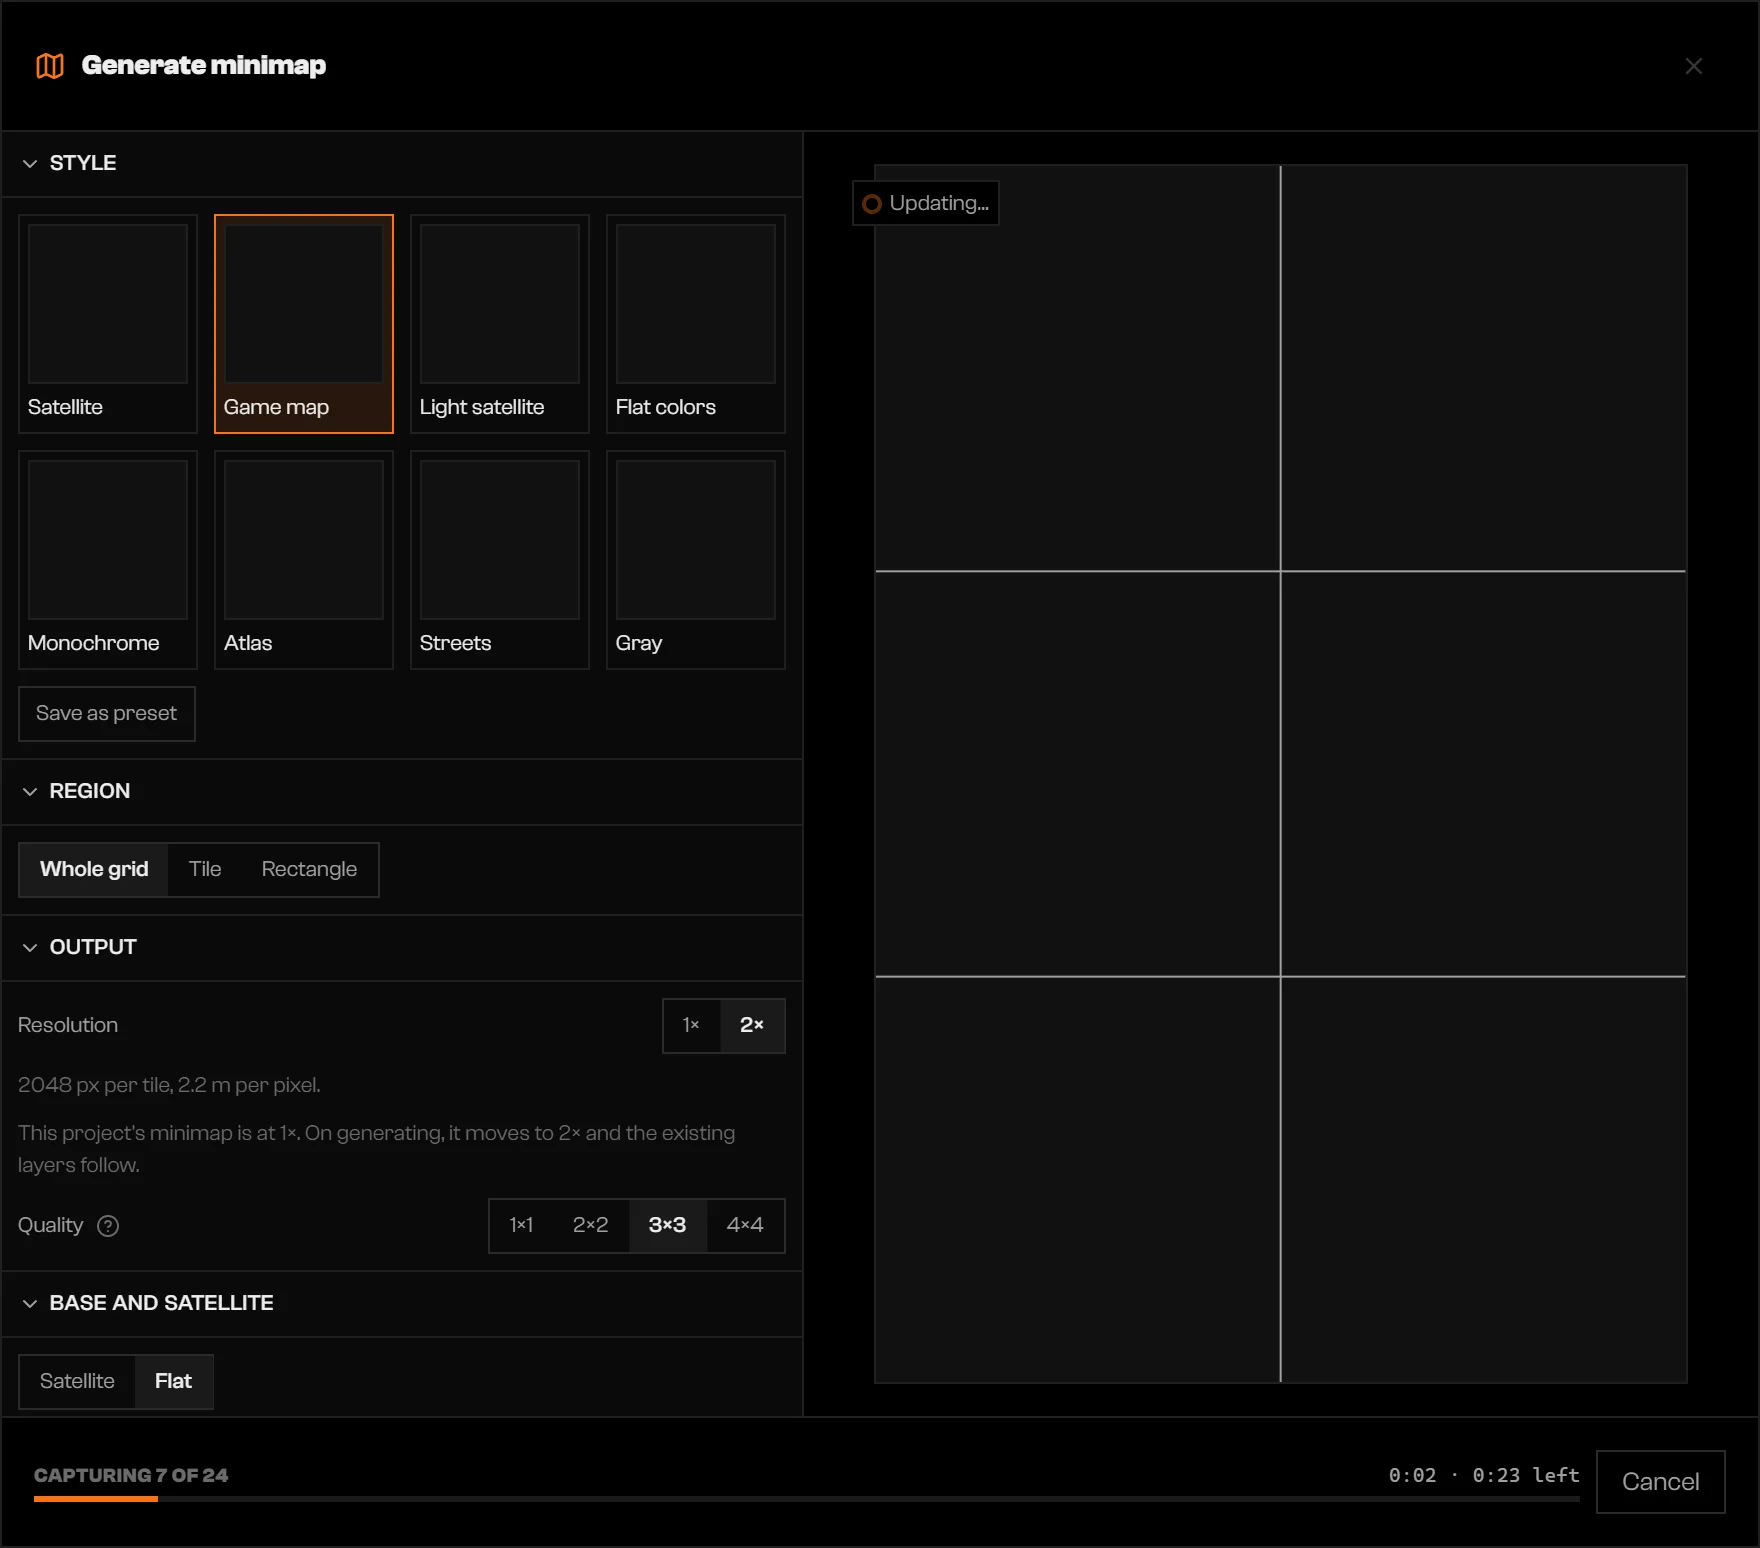This screenshot has height=1548, width=1760.
Task: Pick the Gray style
Action: (696, 560)
